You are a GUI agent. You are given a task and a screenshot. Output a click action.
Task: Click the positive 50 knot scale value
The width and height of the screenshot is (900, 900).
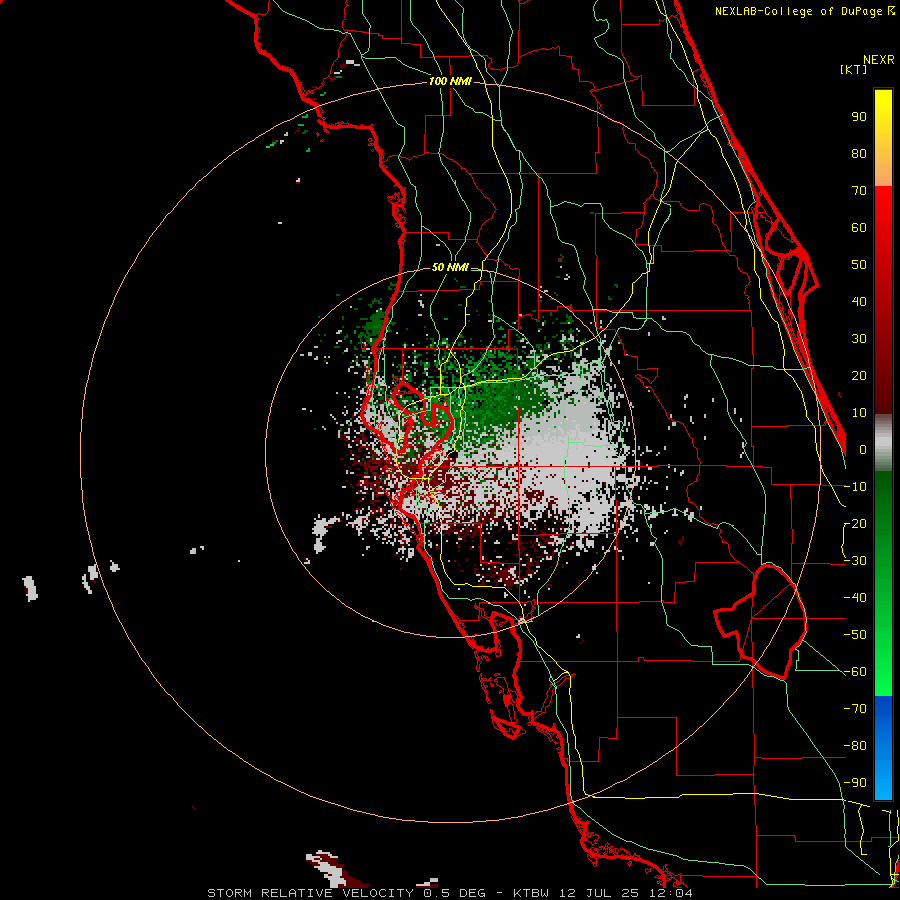pos(859,265)
